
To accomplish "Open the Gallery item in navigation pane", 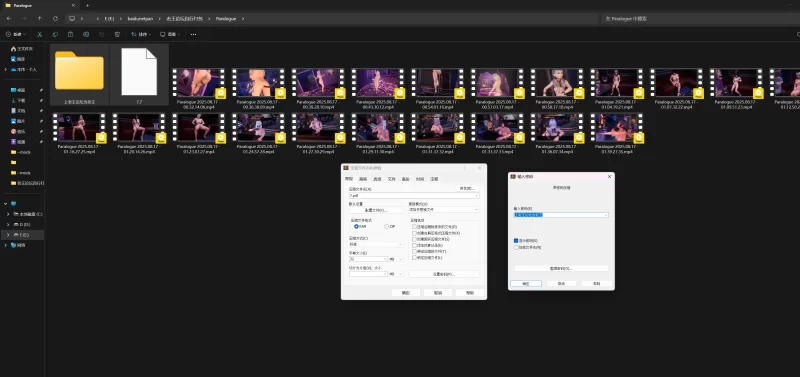I will (x=18, y=59).
